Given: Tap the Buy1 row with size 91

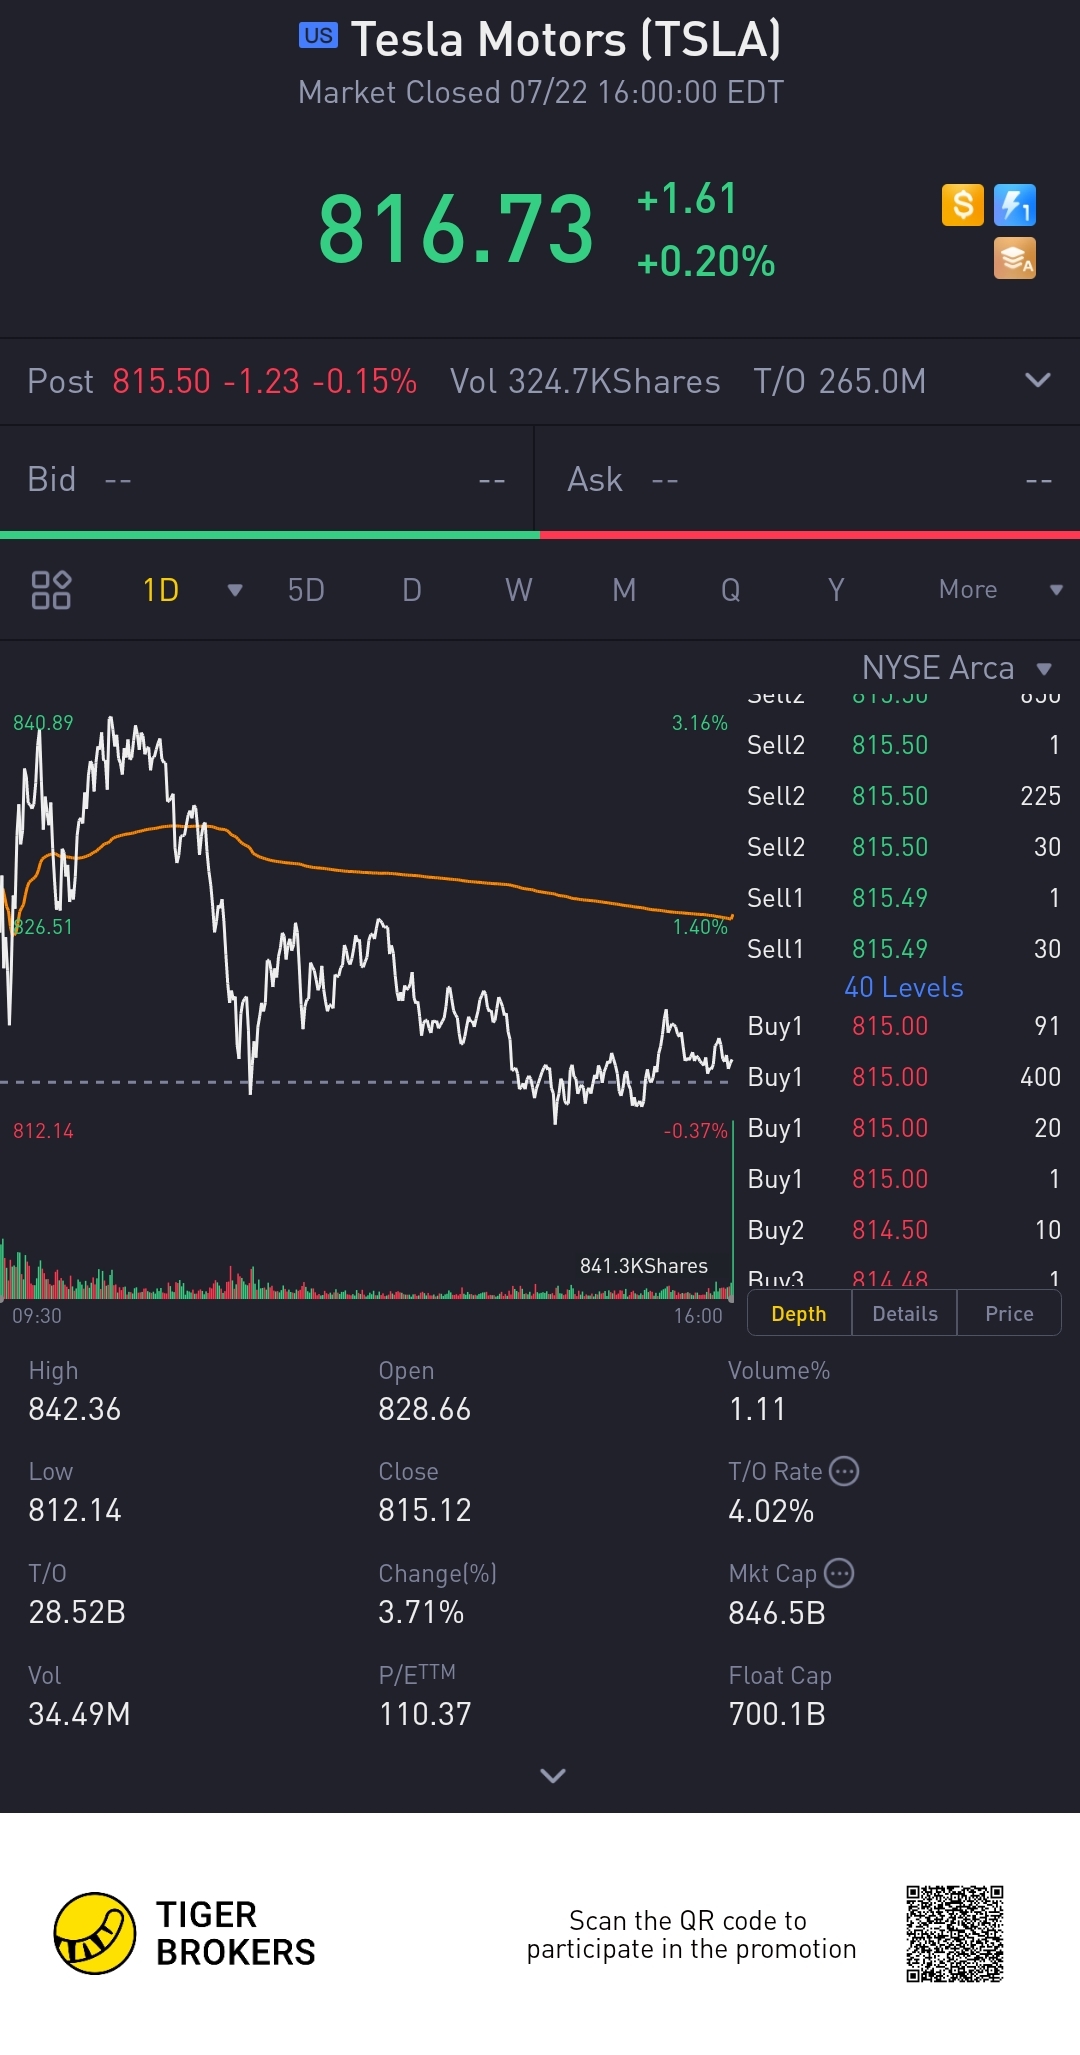Looking at the screenshot, I should coord(904,1026).
